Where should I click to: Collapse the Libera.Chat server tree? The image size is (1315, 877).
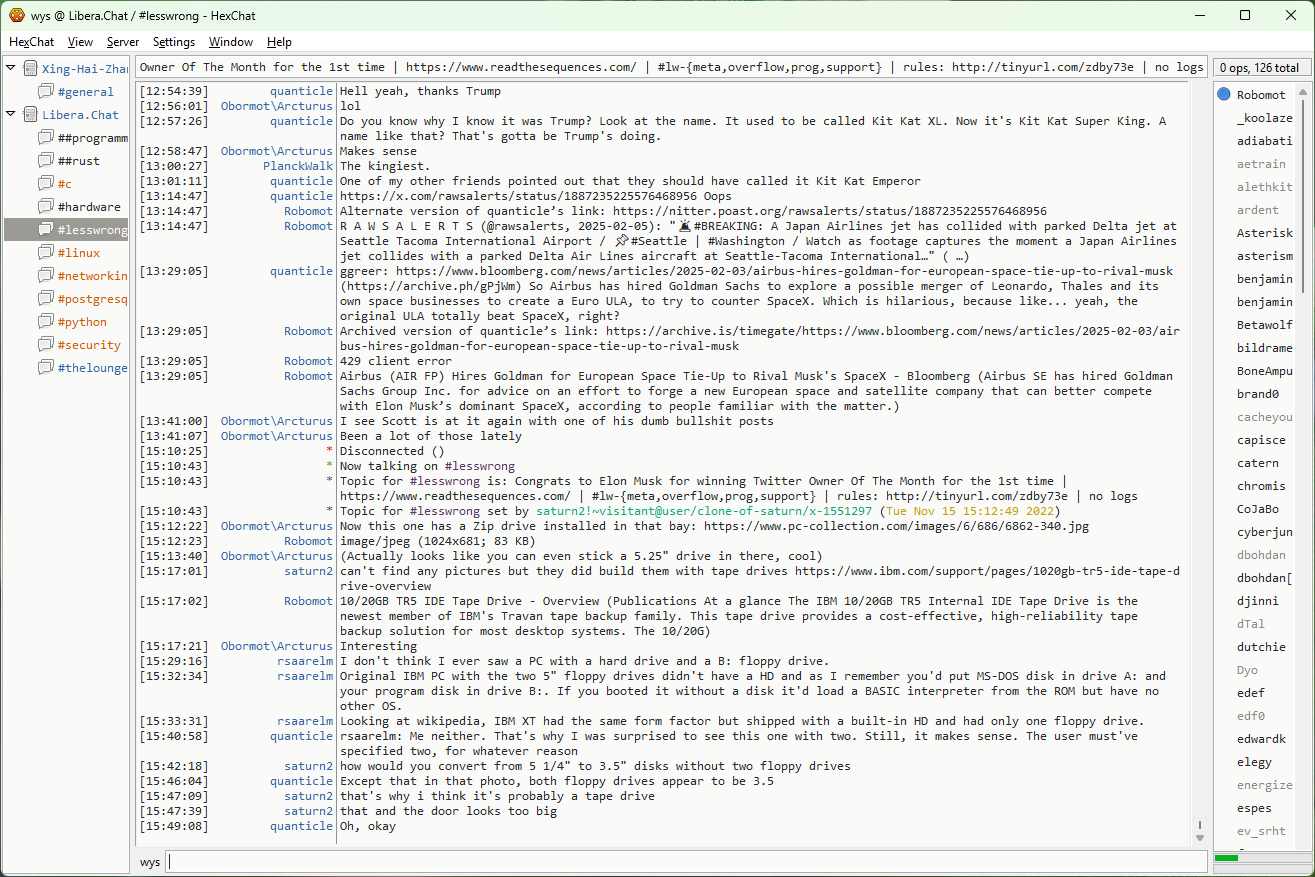point(11,115)
